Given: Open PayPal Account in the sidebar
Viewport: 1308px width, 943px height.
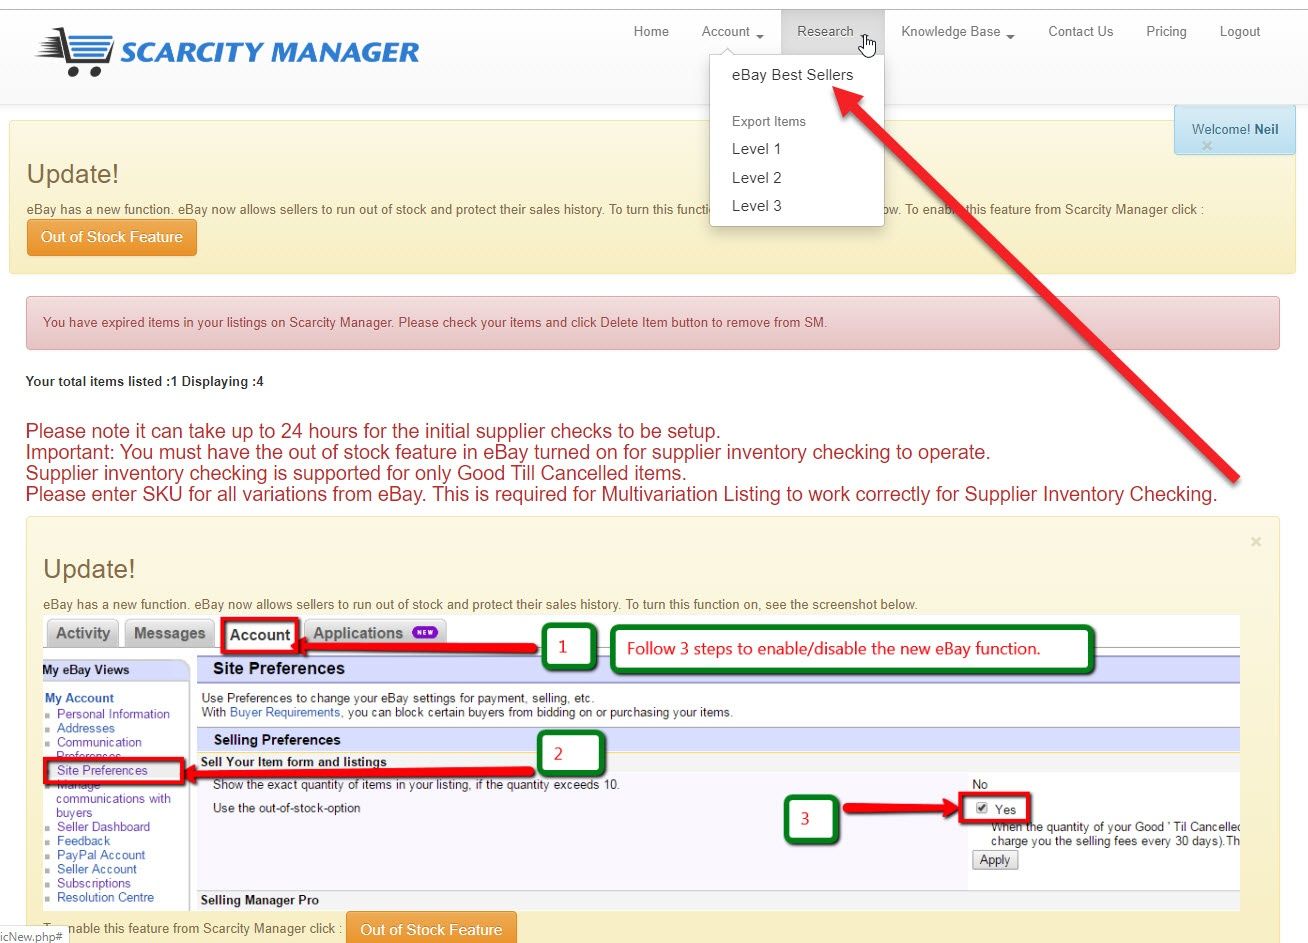Looking at the screenshot, I should pos(101,855).
